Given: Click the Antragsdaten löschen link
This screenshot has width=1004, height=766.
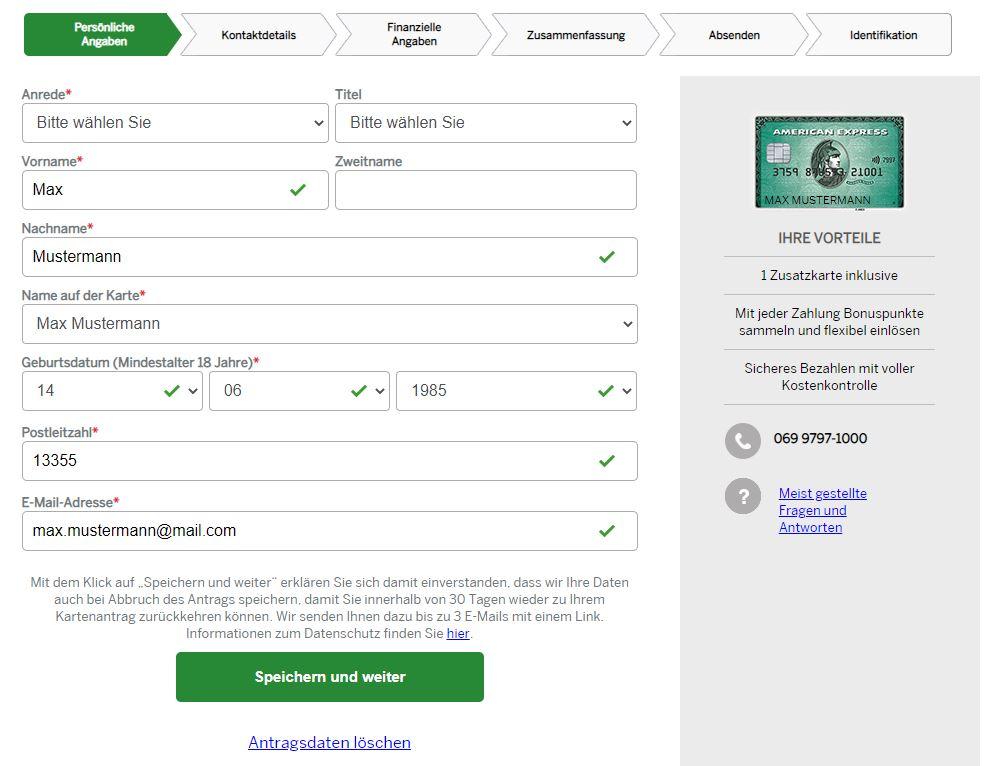Looking at the screenshot, I should [329, 742].
